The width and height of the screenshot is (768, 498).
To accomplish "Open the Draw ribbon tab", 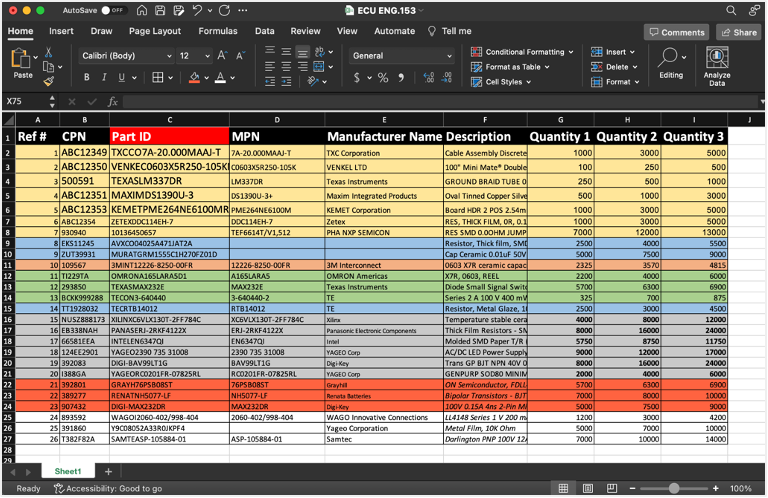I will coord(101,31).
